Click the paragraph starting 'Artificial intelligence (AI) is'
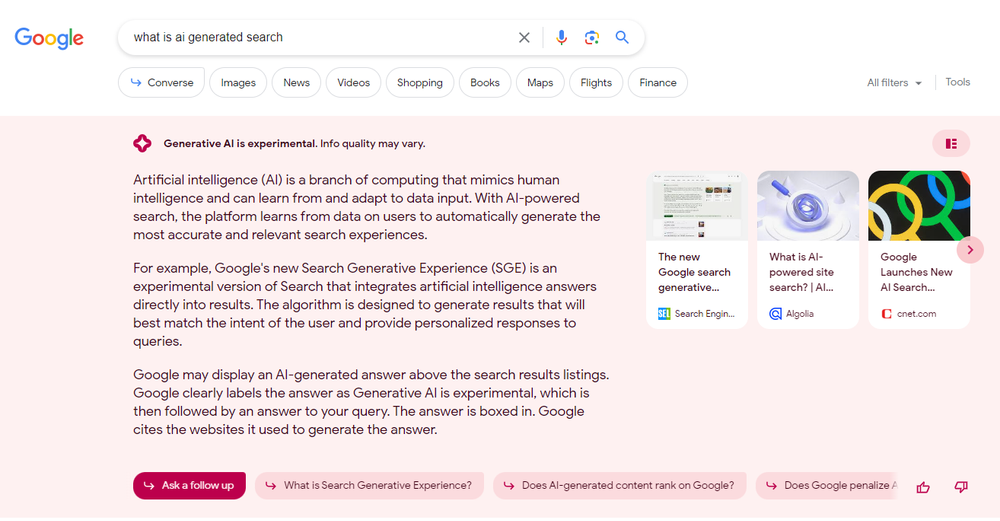1000x521 pixels. 367,207
